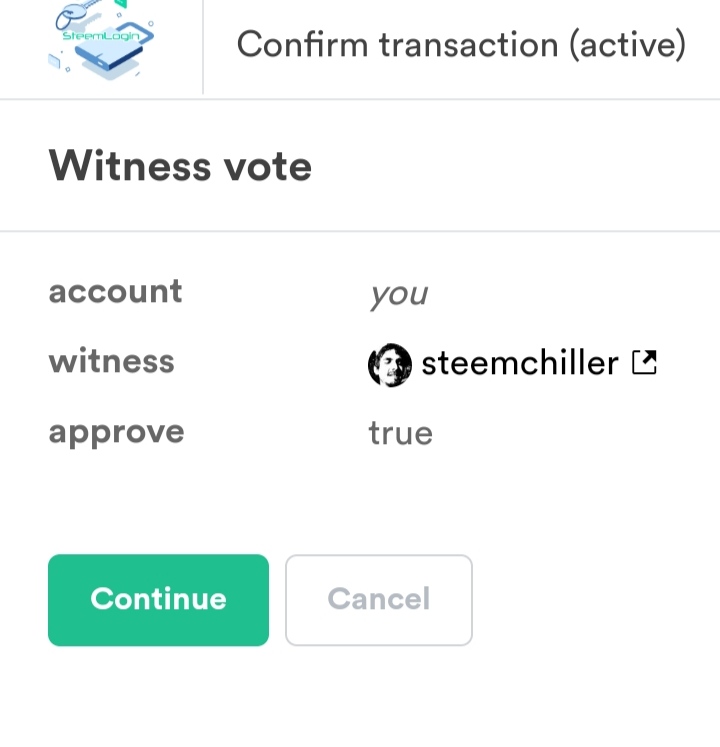The image size is (720, 747).
Task: Click the green shape at logo top
Action: [120, 5]
